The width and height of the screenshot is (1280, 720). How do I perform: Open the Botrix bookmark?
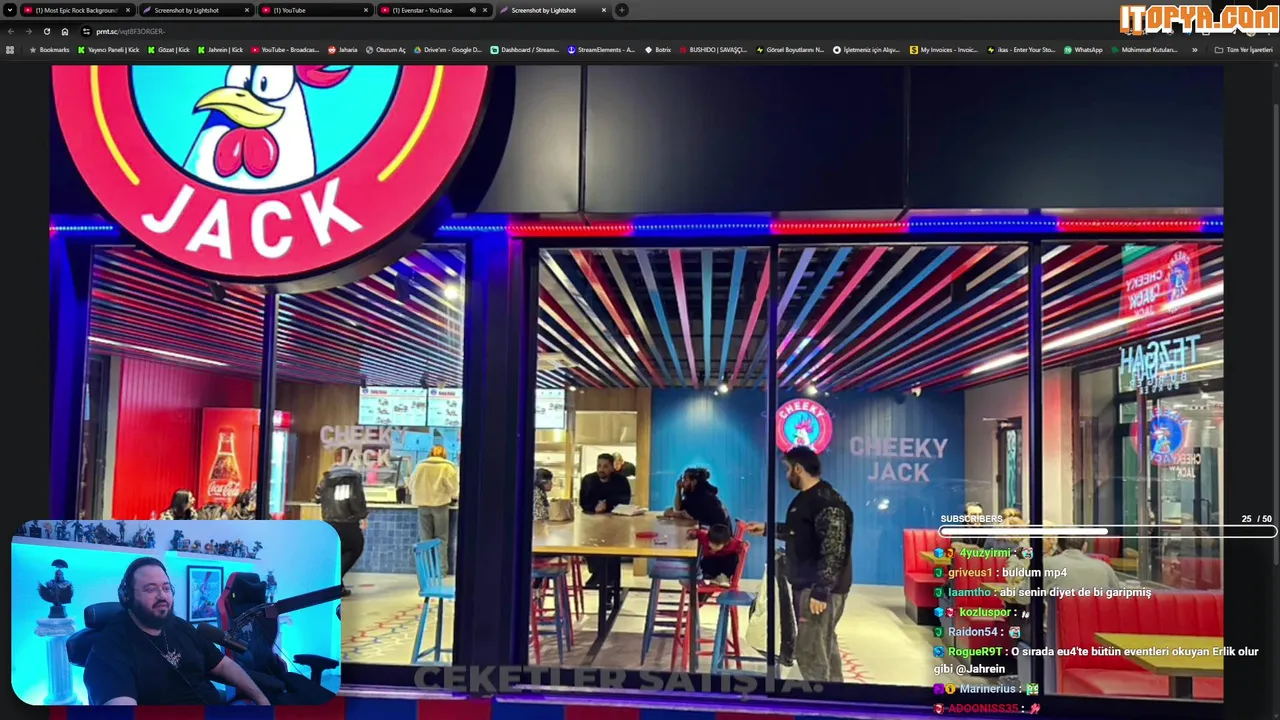pyautogui.click(x=658, y=49)
